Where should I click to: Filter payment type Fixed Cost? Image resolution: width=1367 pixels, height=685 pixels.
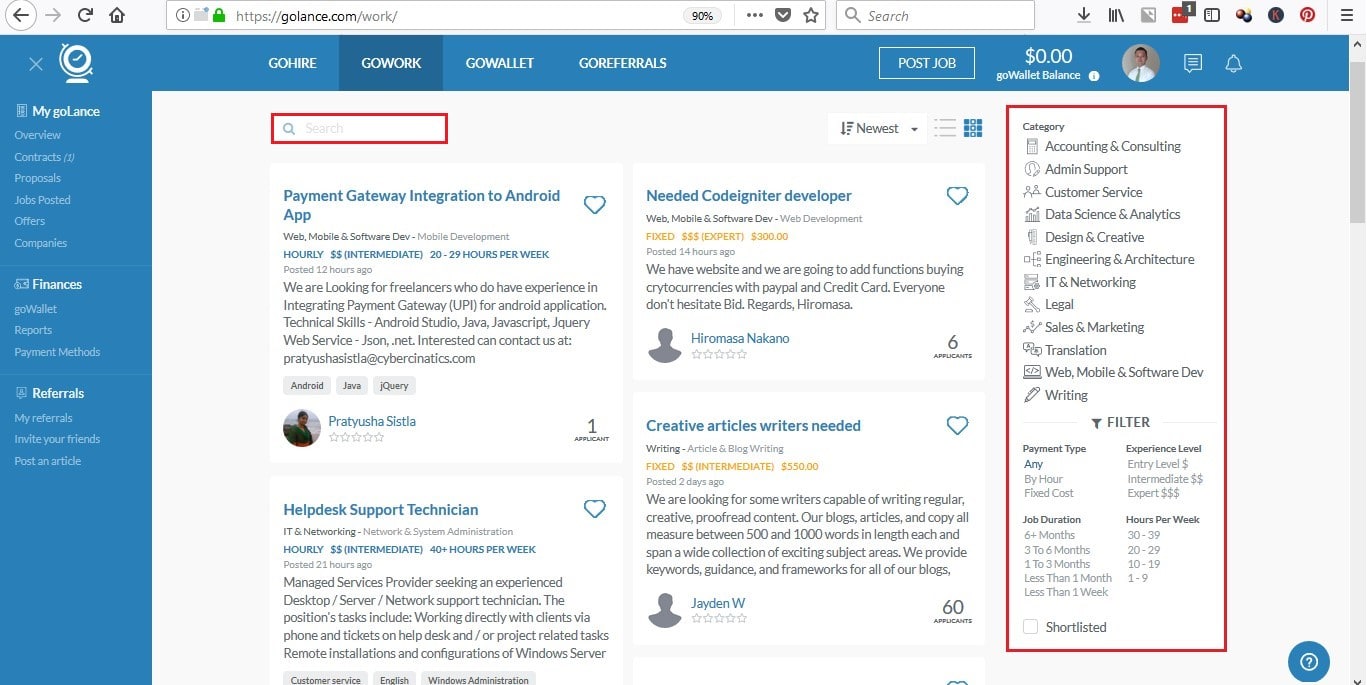coord(1048,493)
